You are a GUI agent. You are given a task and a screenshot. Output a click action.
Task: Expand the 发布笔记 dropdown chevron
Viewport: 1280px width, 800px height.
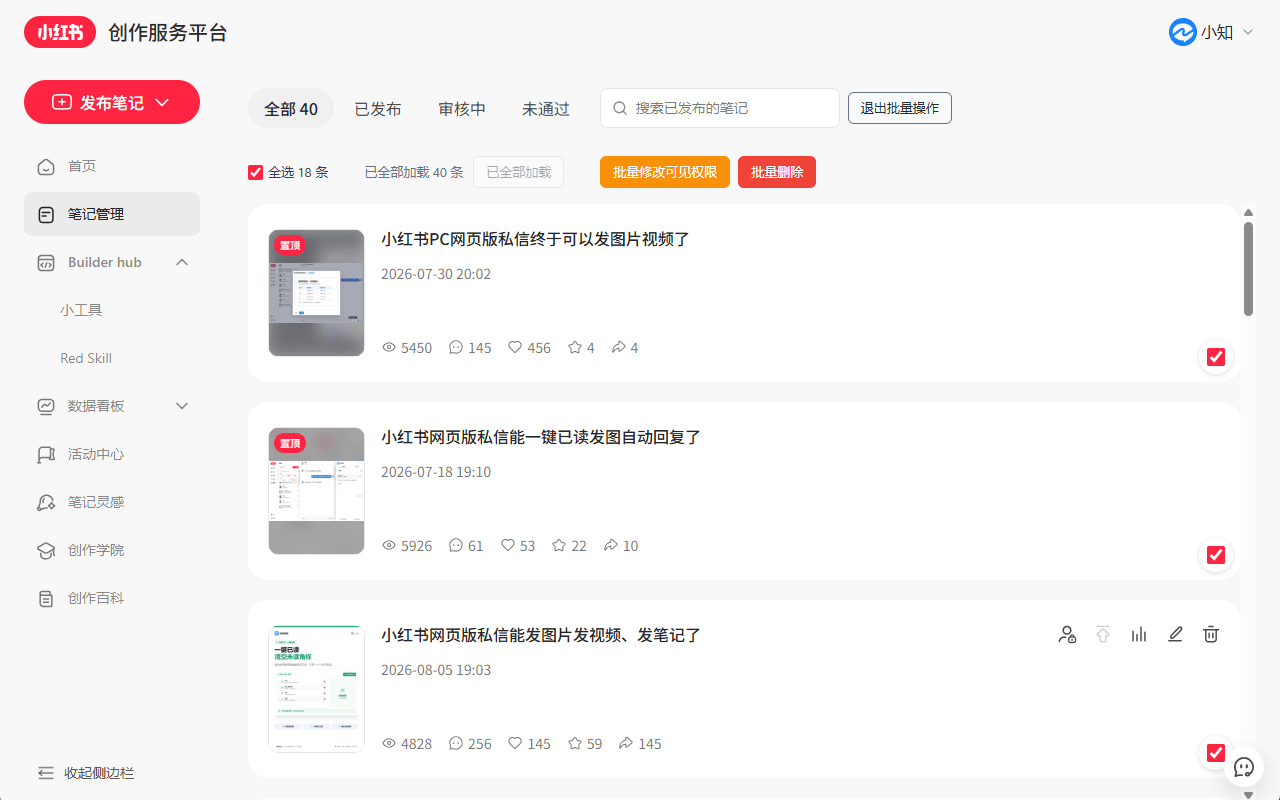point(163,102)
